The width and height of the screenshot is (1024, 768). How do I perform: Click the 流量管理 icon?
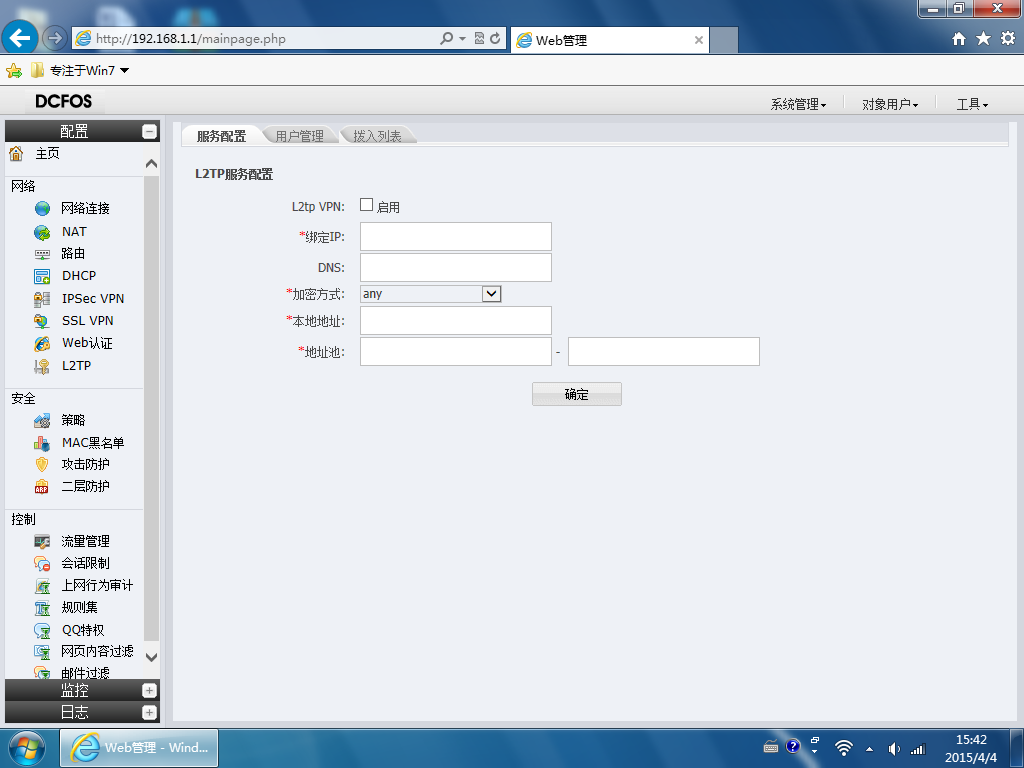point(42,541)
